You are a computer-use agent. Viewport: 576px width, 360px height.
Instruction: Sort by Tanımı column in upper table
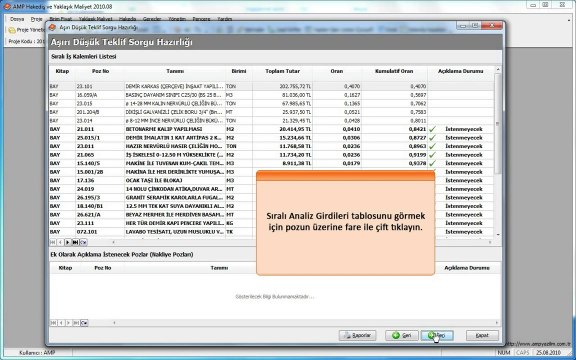175,71
